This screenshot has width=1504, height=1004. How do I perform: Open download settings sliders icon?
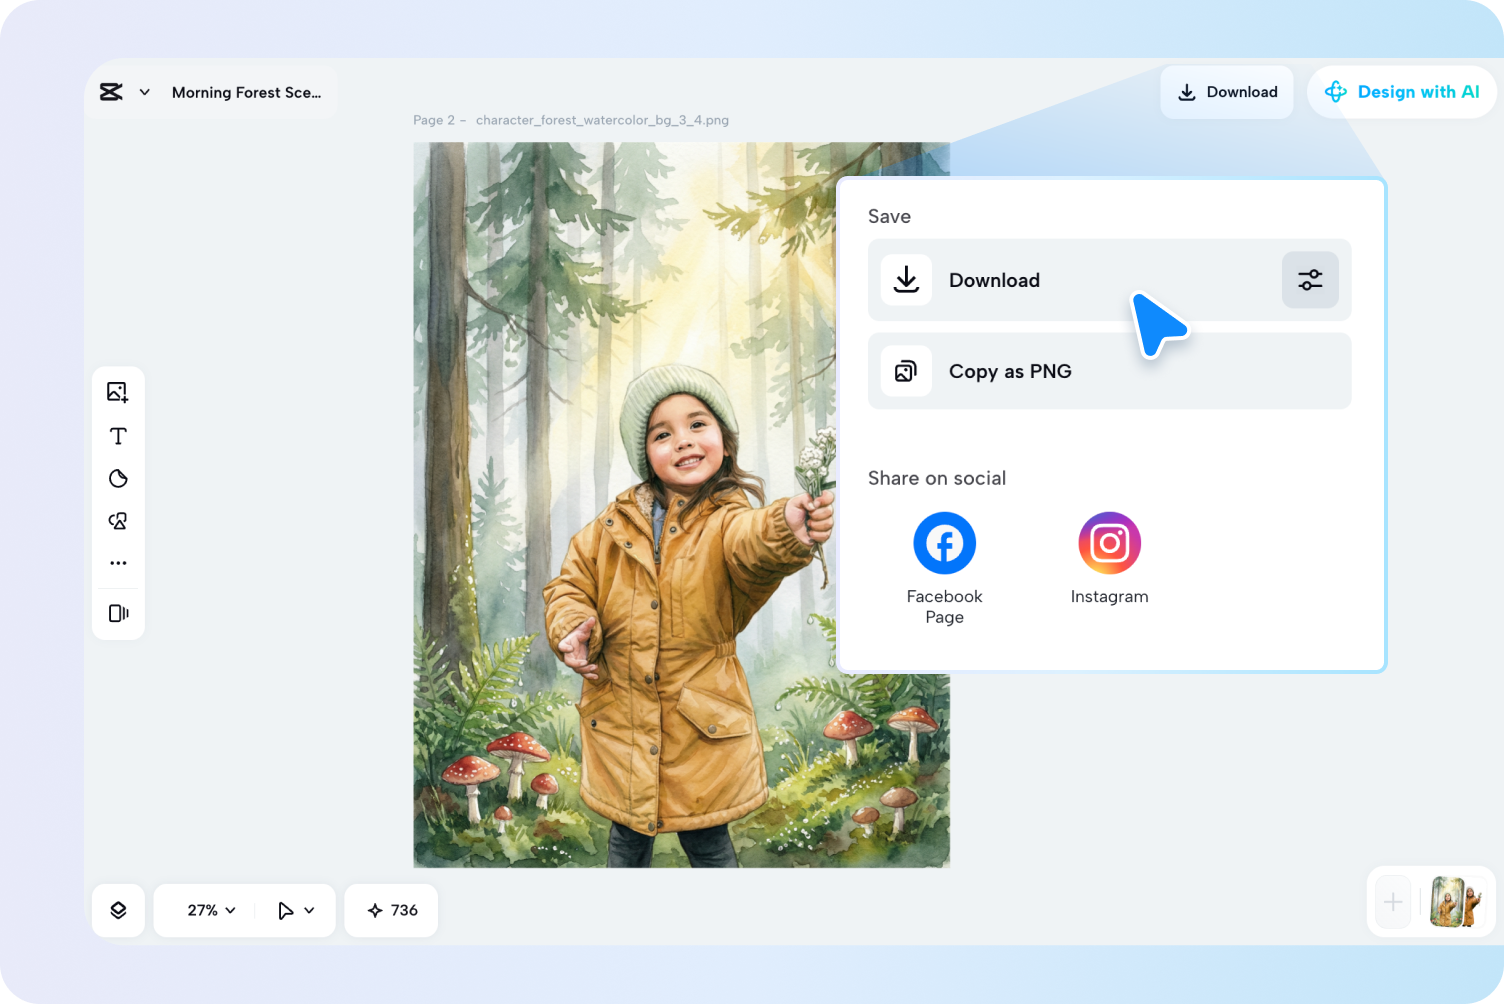(x=1310, y=280)
